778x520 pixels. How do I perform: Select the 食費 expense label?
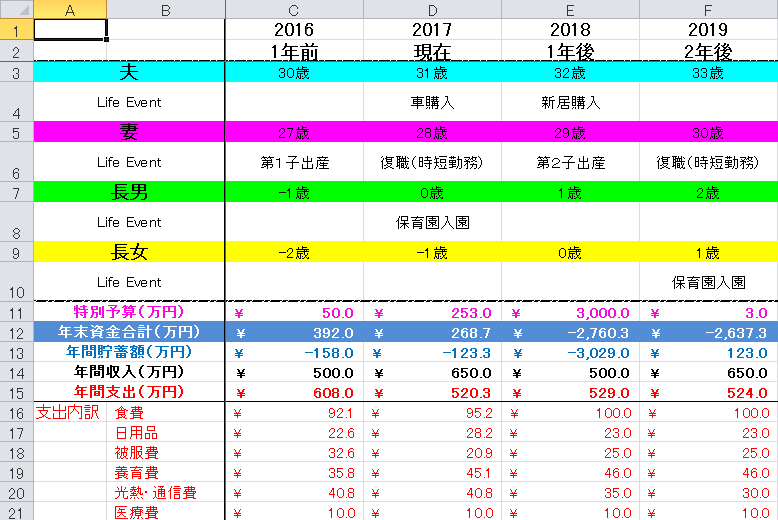click(129, 412)
